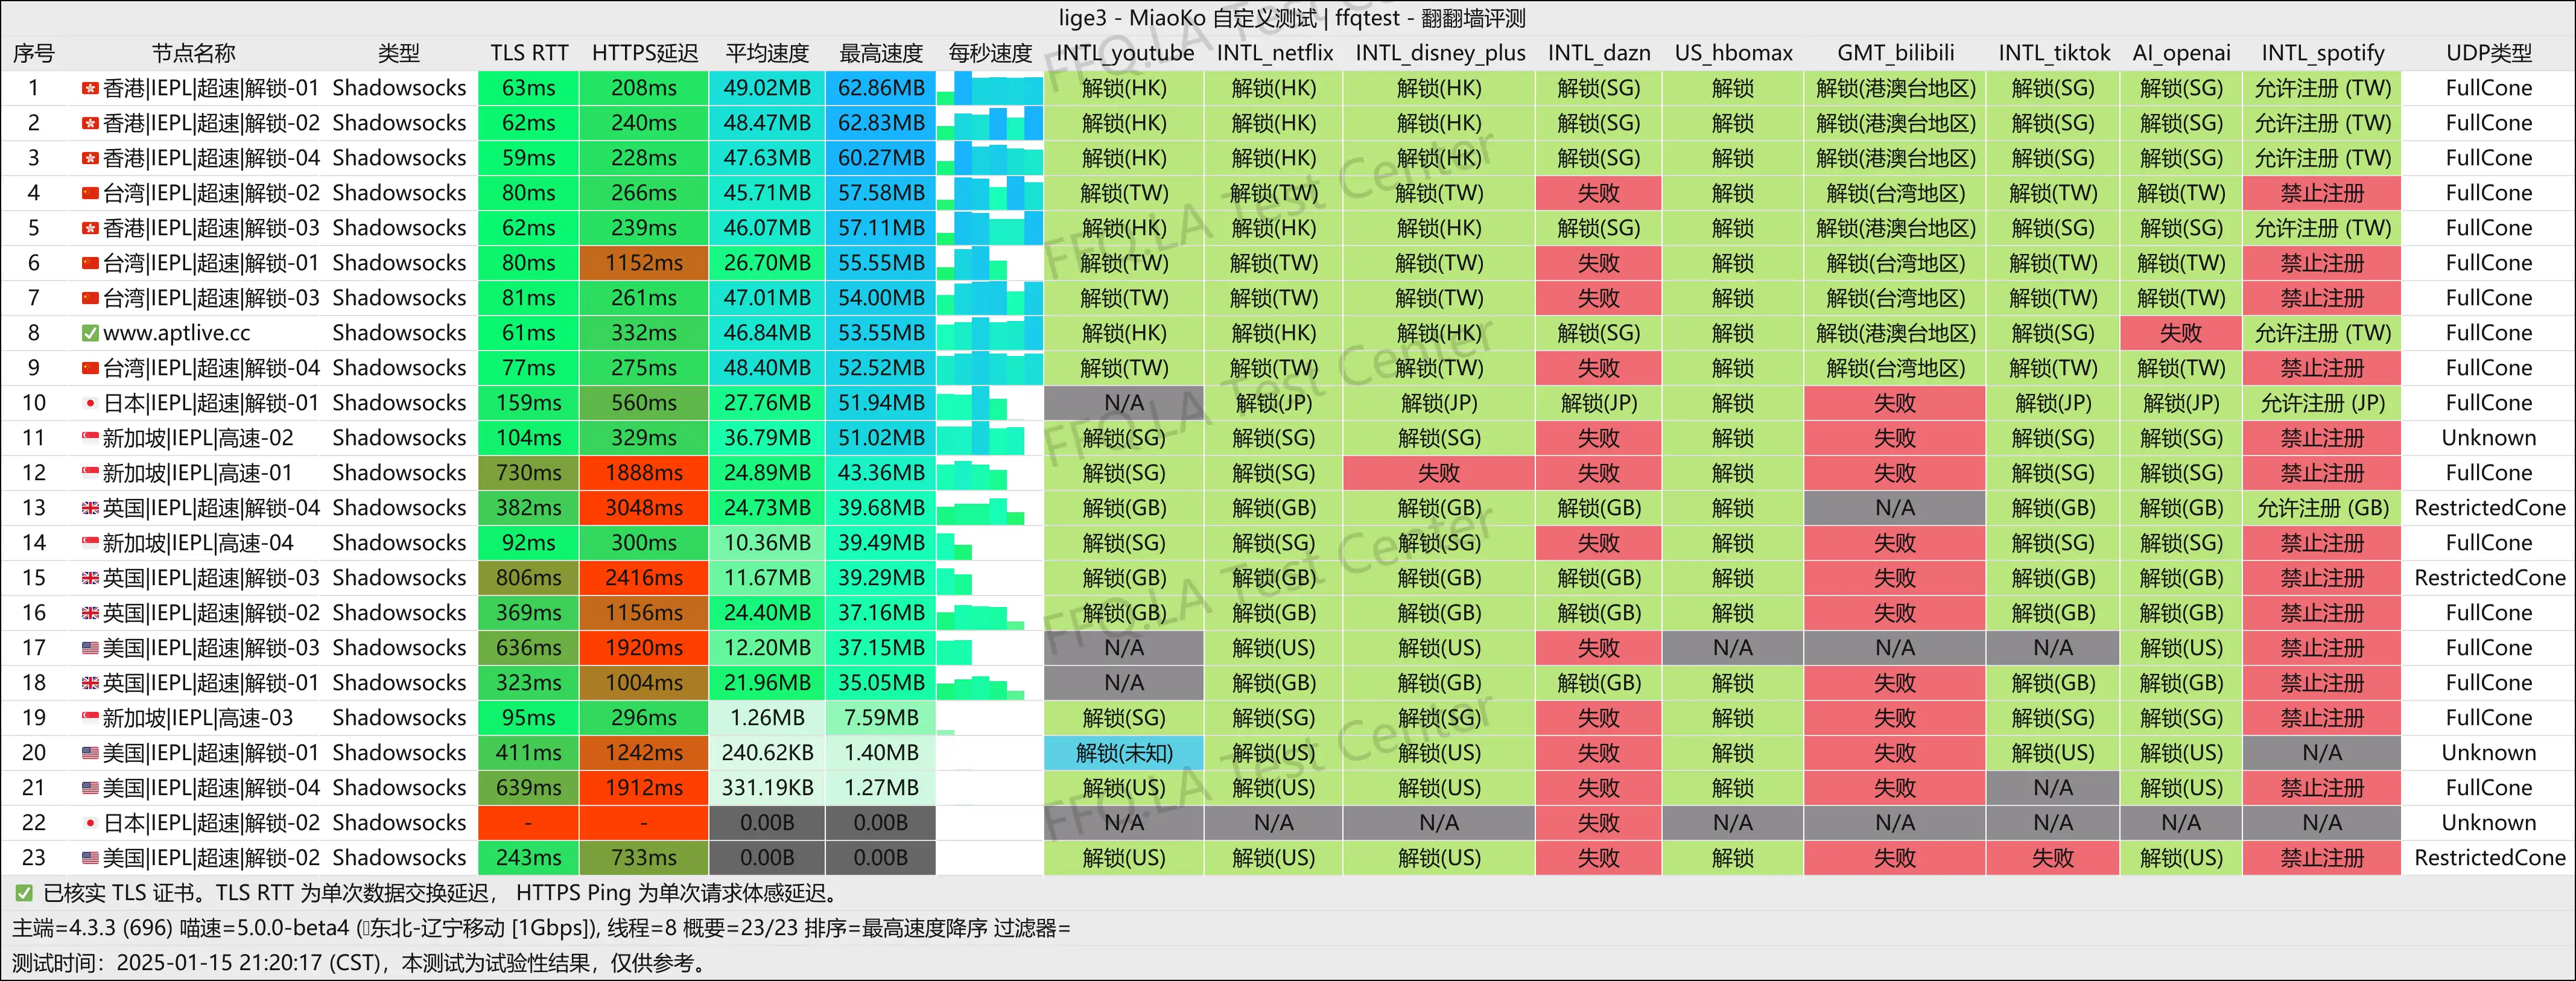Click the 解锁(未知) youtube cell in row 20
This screenshot has height=981, width=2576.
(1123, 753)
